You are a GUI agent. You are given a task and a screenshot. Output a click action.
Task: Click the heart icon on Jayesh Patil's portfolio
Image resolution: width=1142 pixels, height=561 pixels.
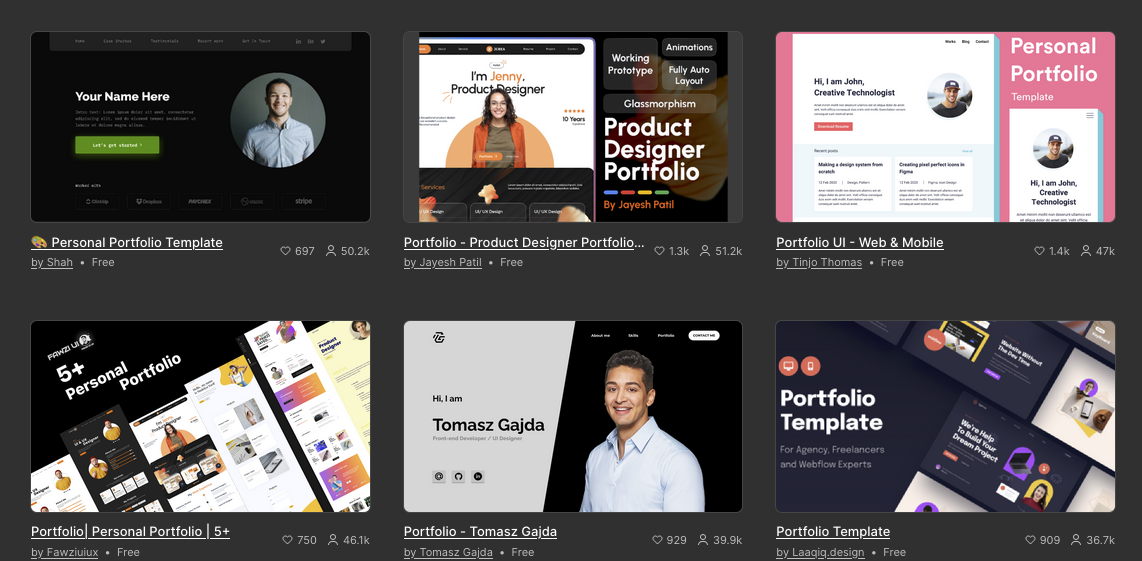pyautogui.click(x=659, y=251)
